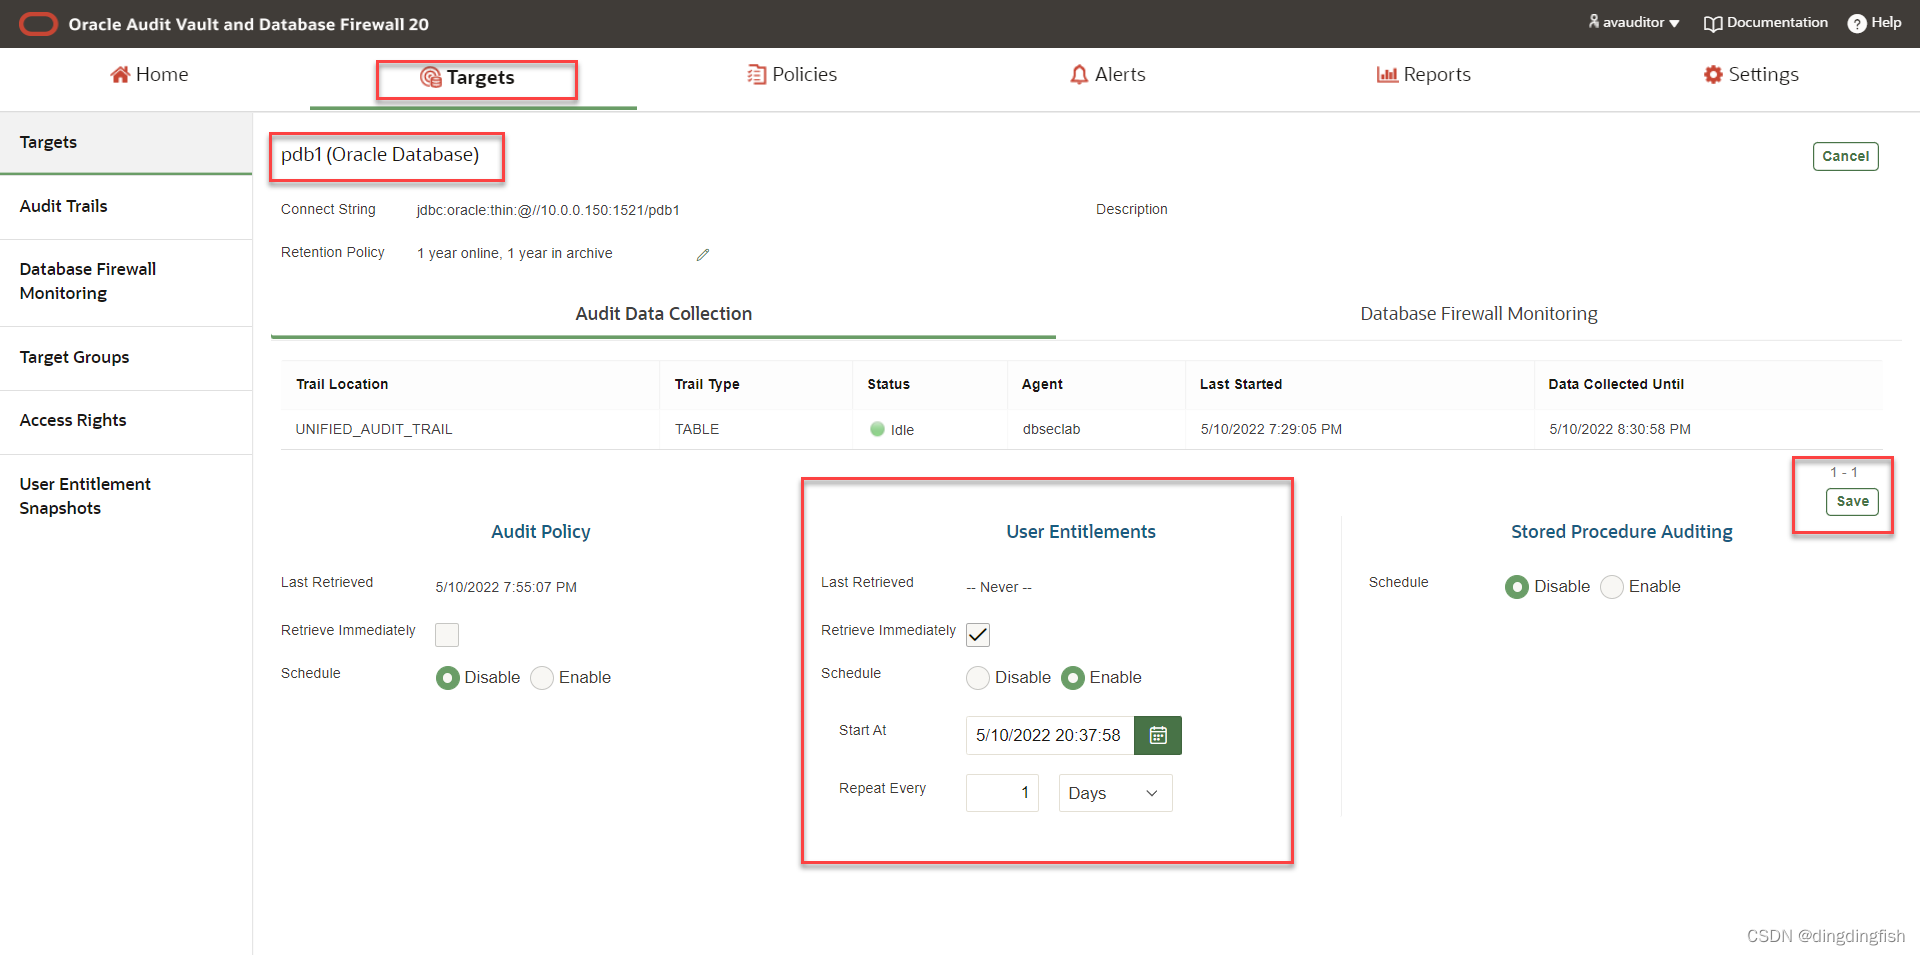Open the Settings tab
This screenshot has height=955, width=1920.
point(1751,75)
